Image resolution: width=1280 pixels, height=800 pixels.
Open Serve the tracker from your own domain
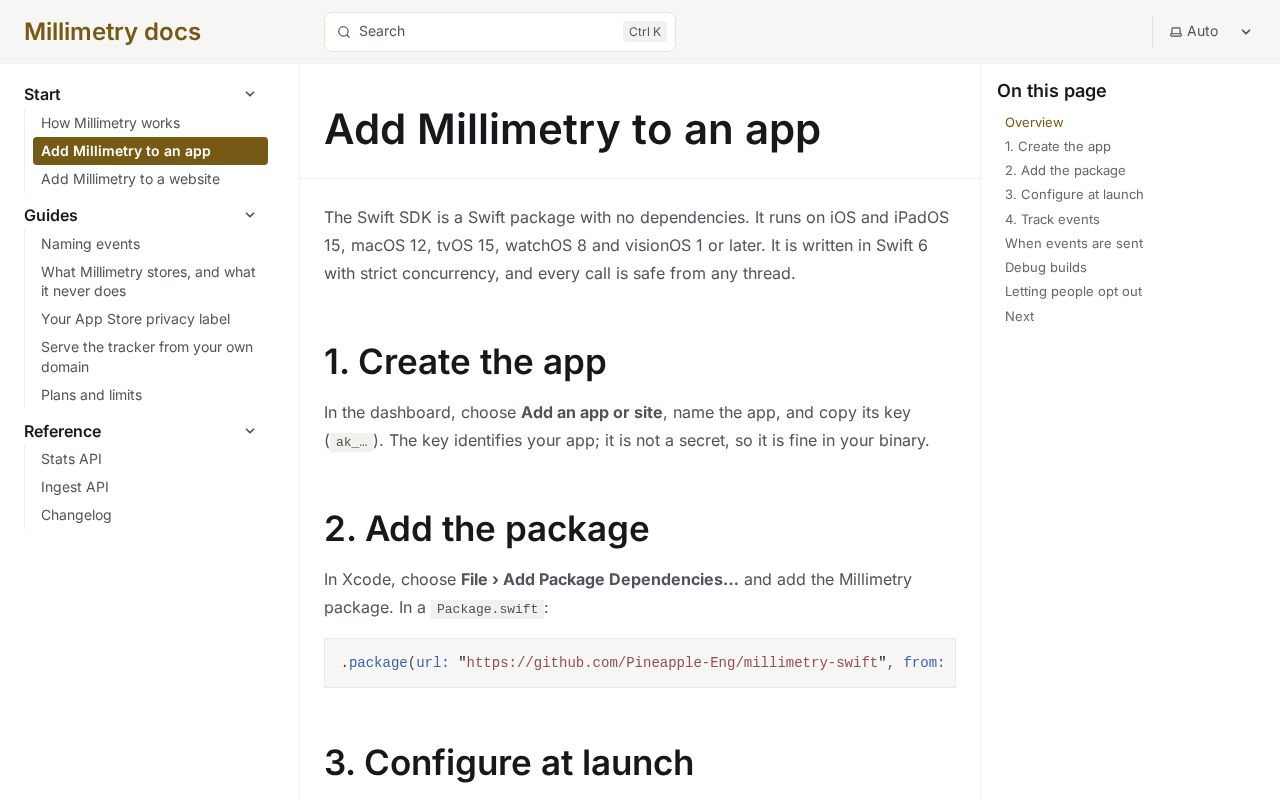(150, 357)
